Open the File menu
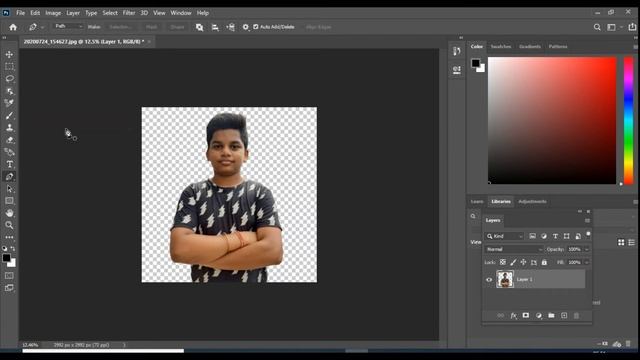 coord(20,13)
